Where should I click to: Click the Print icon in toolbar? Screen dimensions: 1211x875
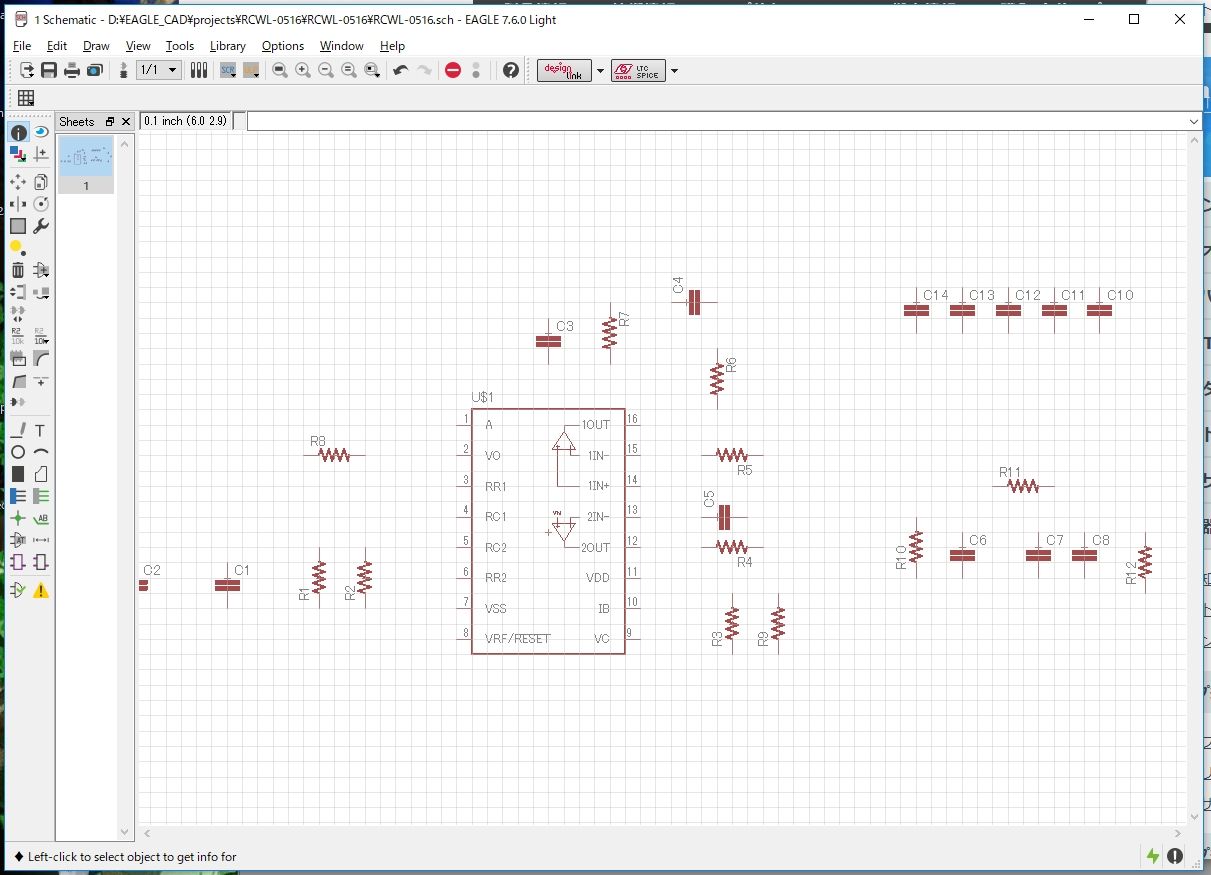72,70
